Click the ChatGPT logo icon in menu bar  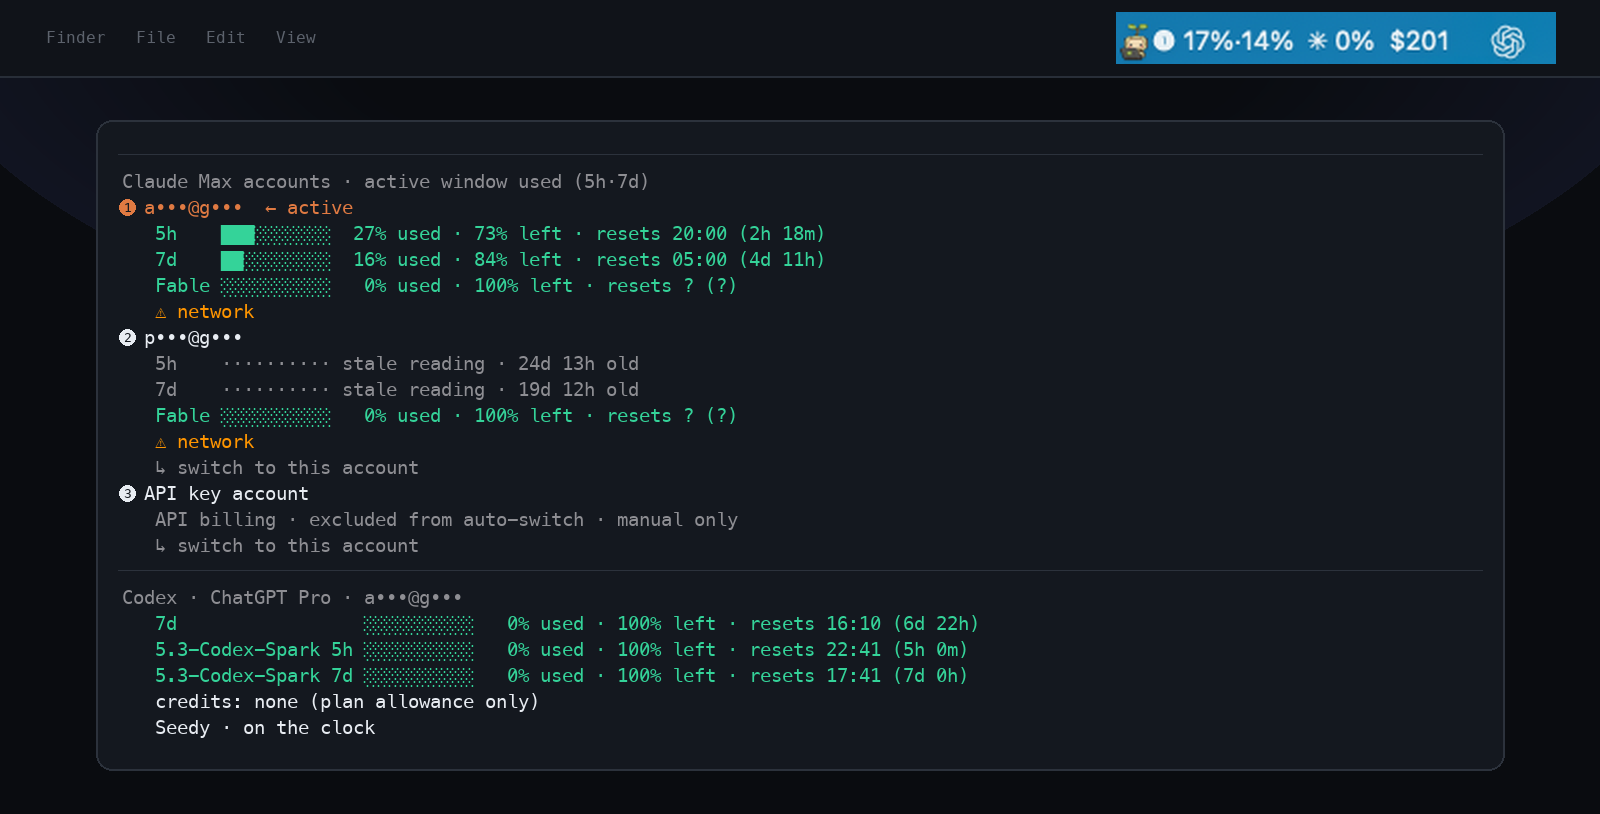coord(1508,41)
